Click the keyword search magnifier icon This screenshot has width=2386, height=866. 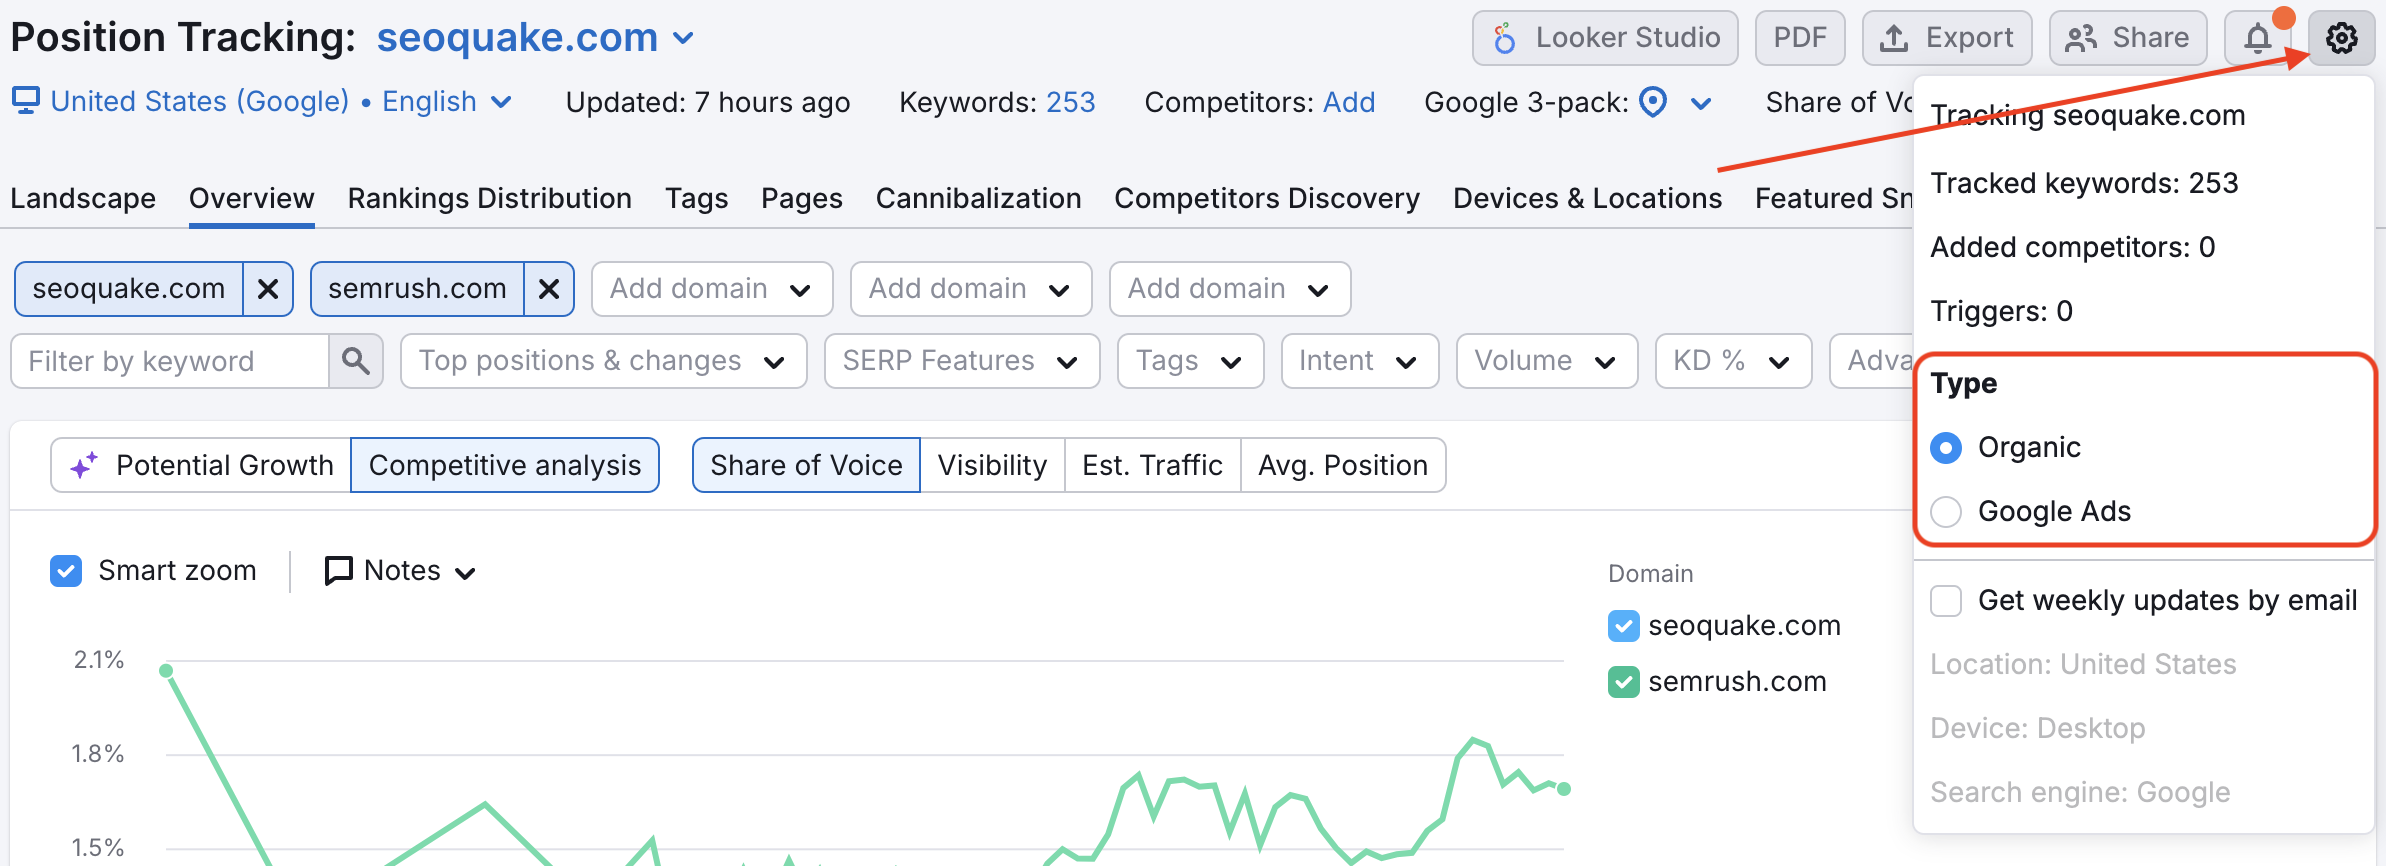pos(356,361)
